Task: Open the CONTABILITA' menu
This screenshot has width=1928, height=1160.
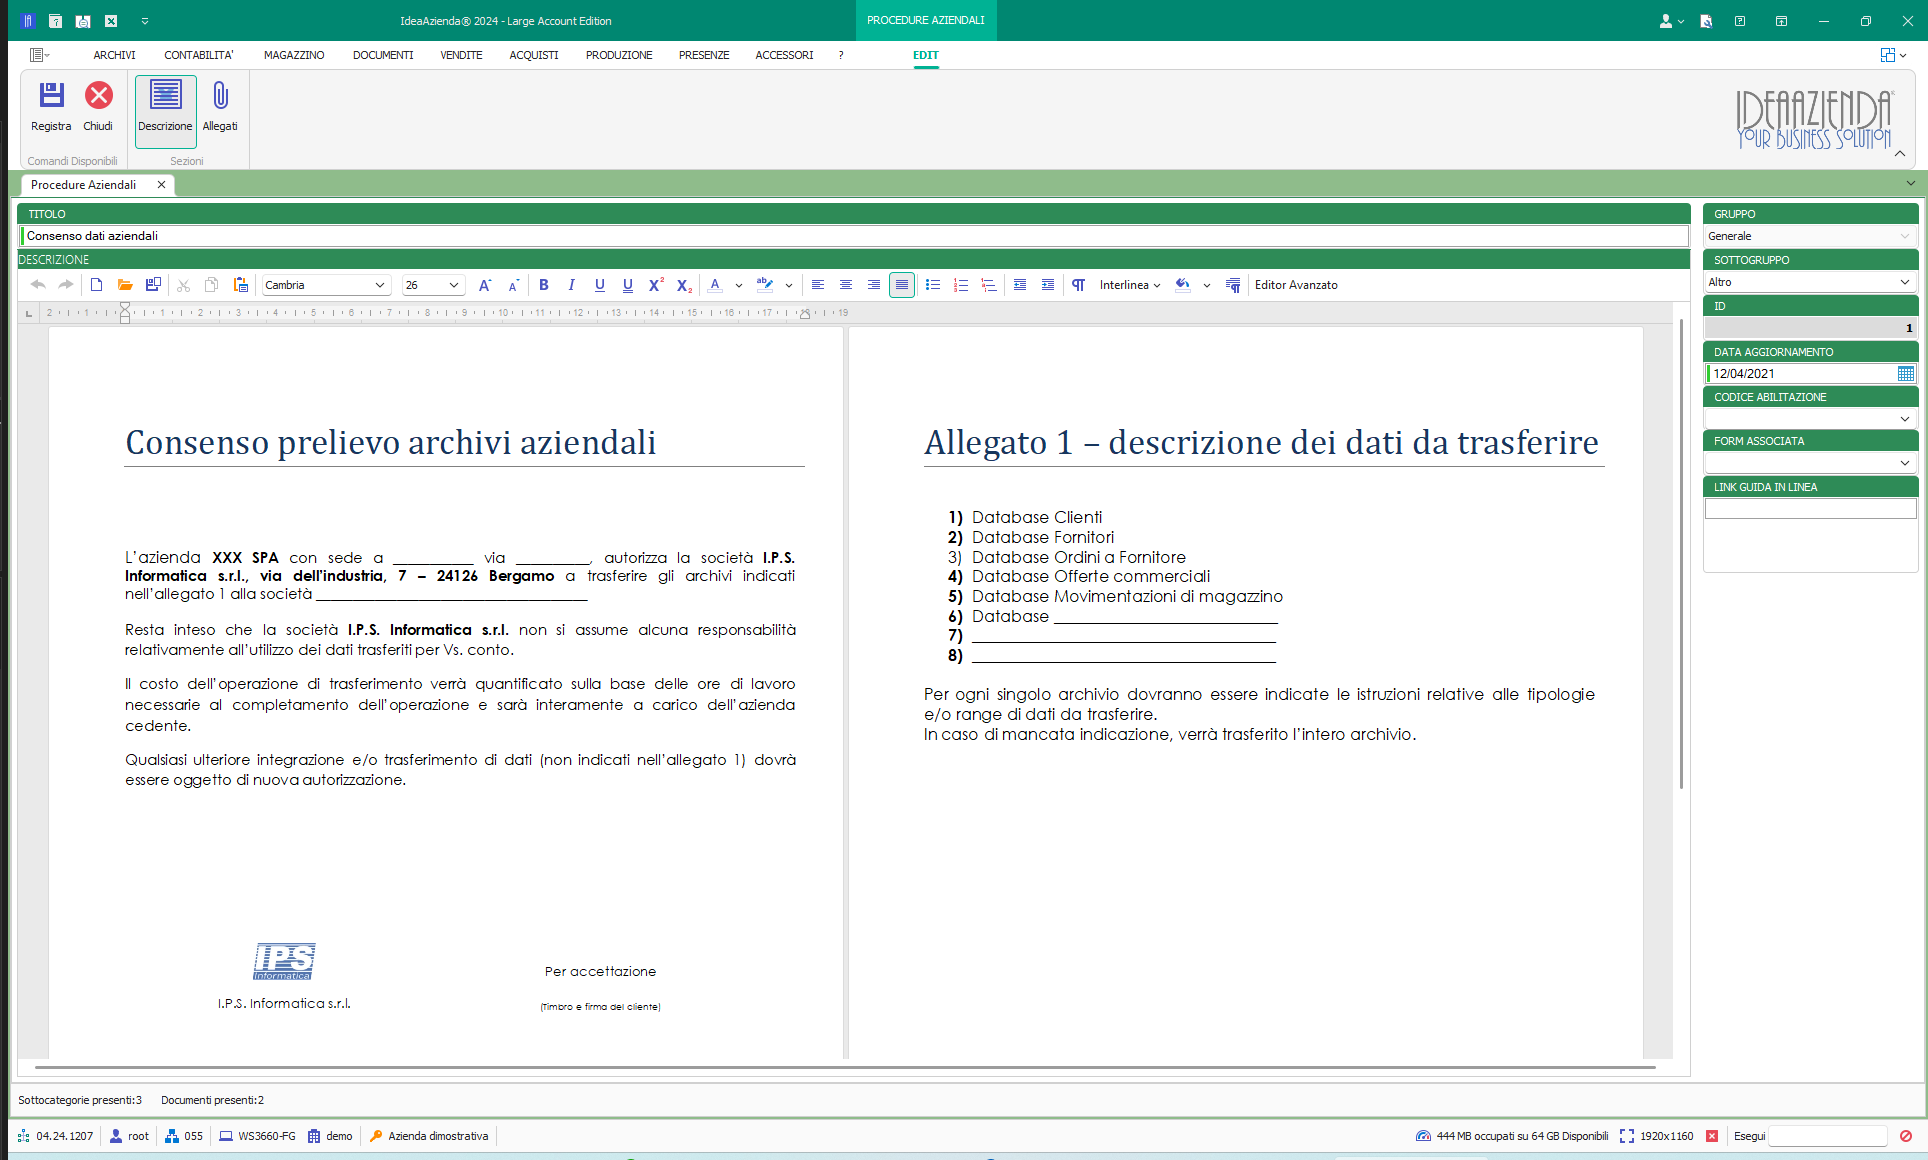Action: [199, 55]
